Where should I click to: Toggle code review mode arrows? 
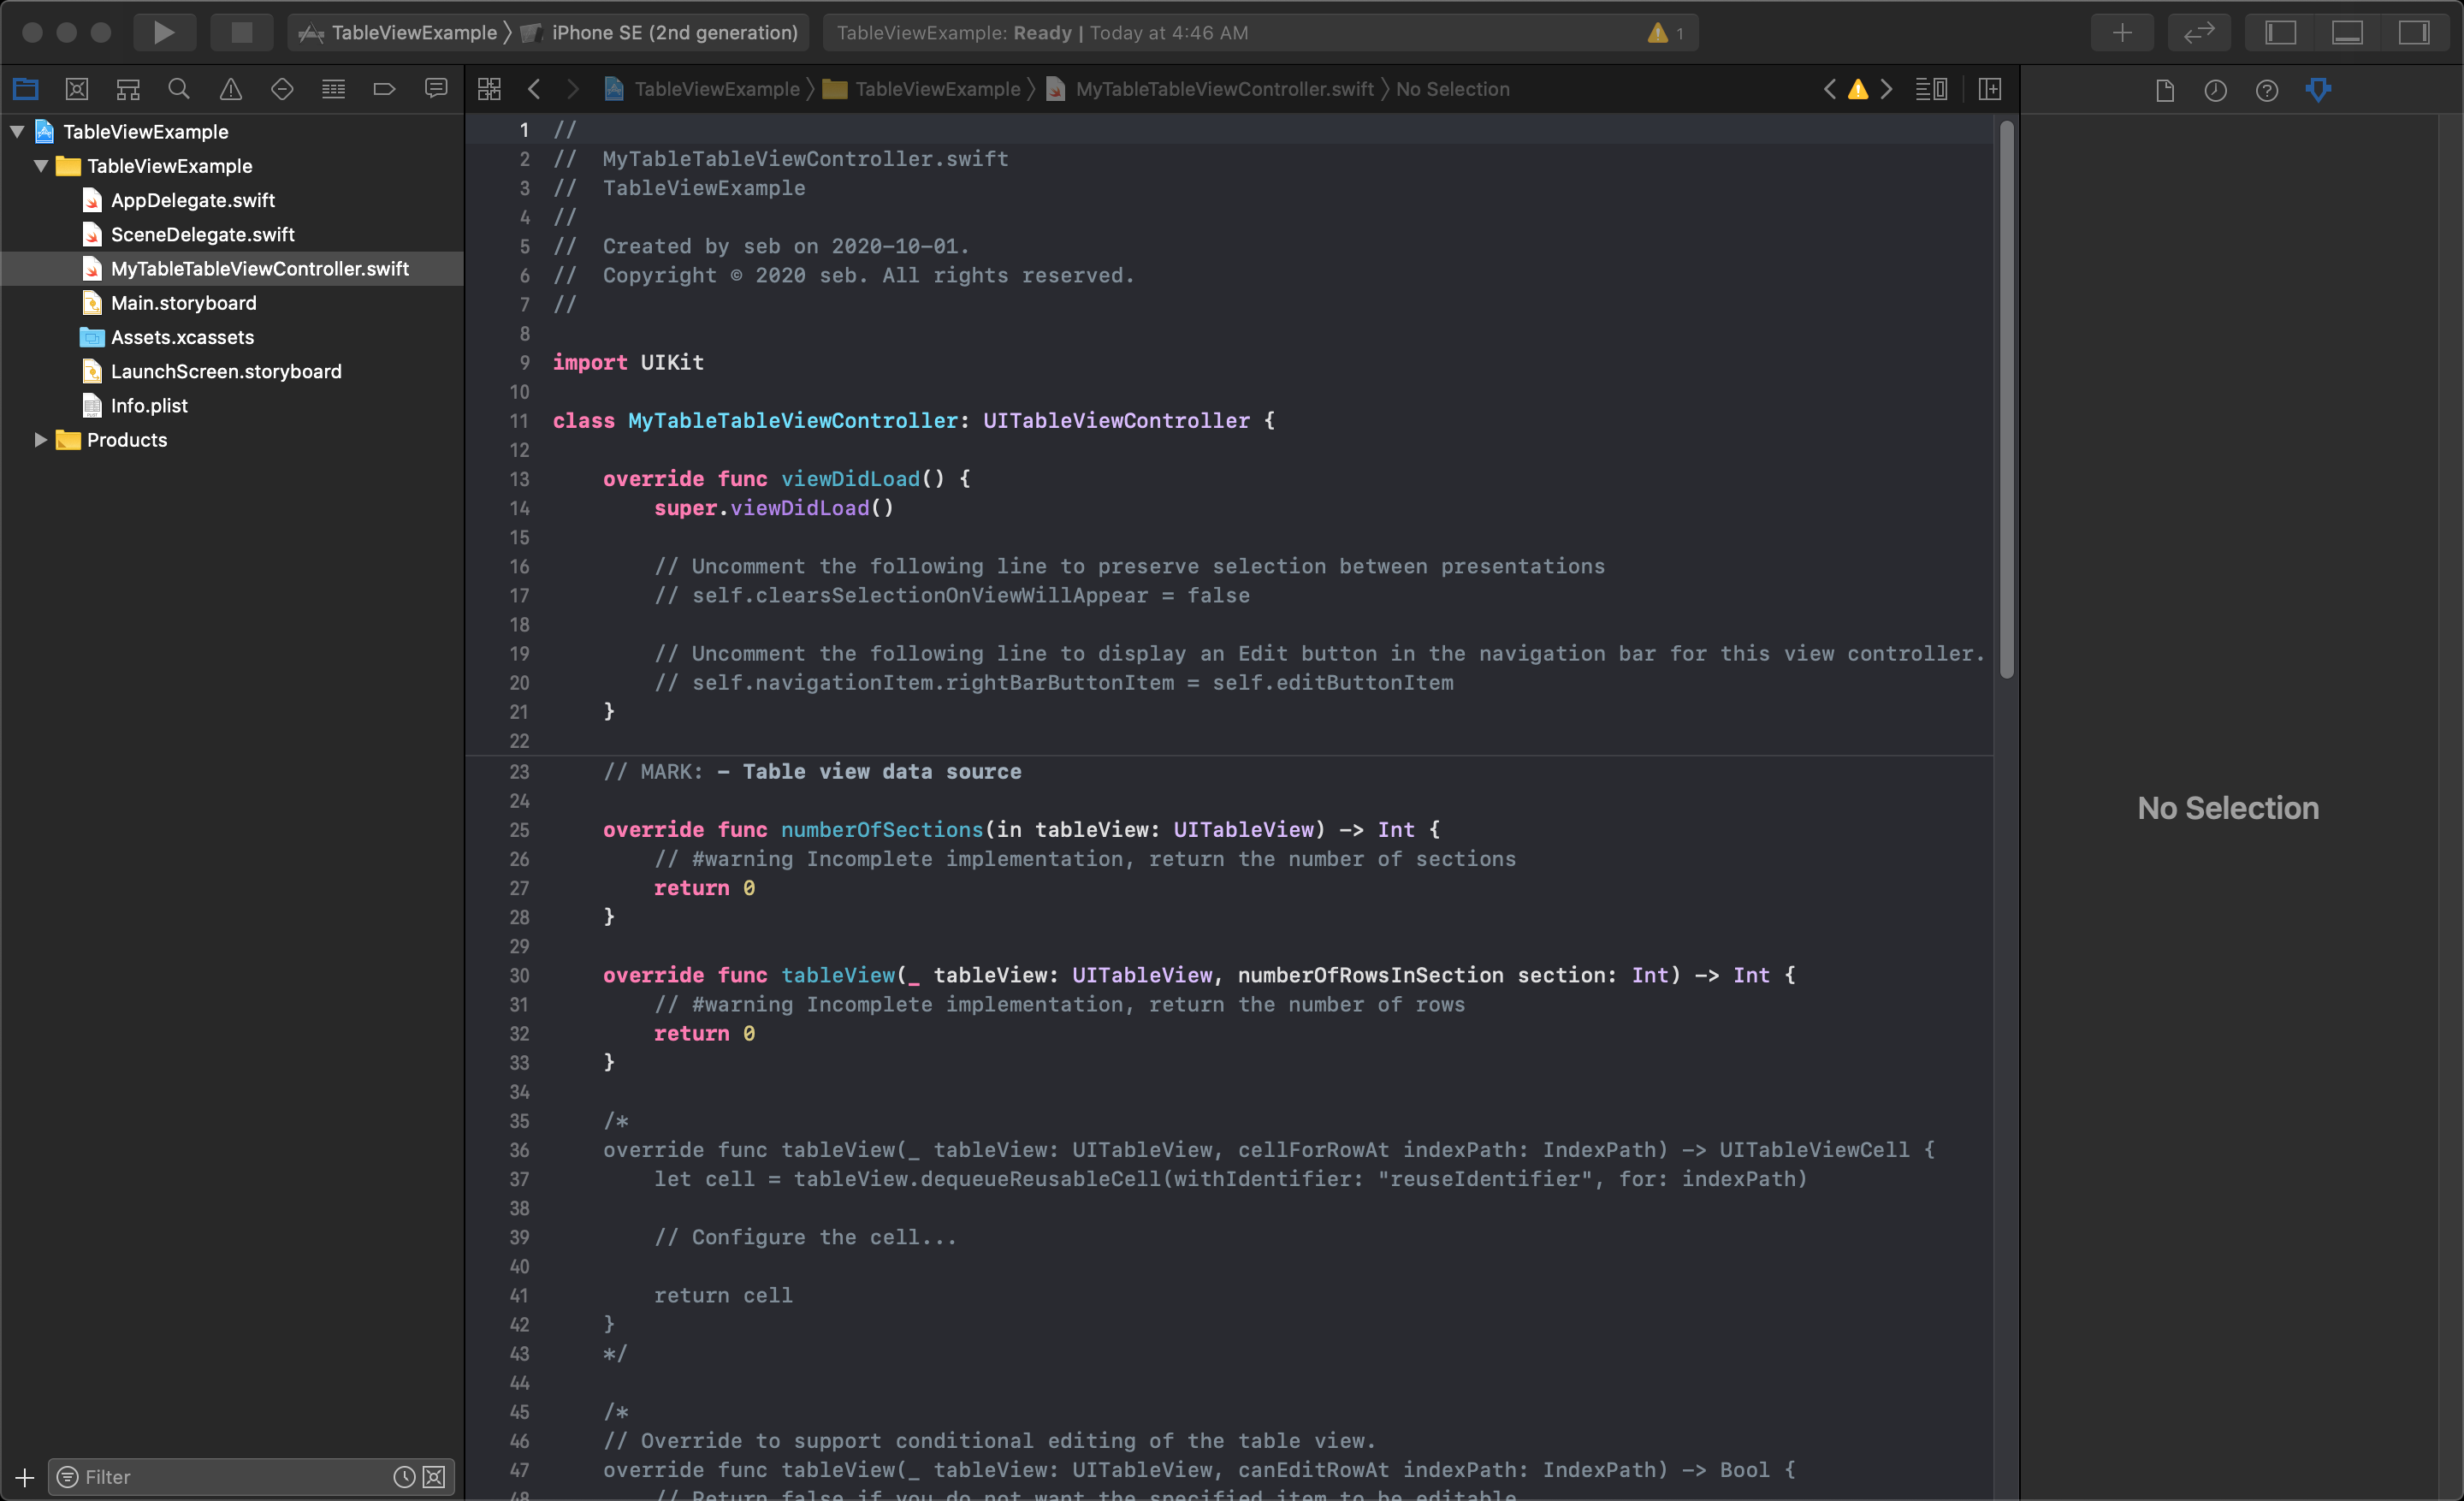point(2198,32)
